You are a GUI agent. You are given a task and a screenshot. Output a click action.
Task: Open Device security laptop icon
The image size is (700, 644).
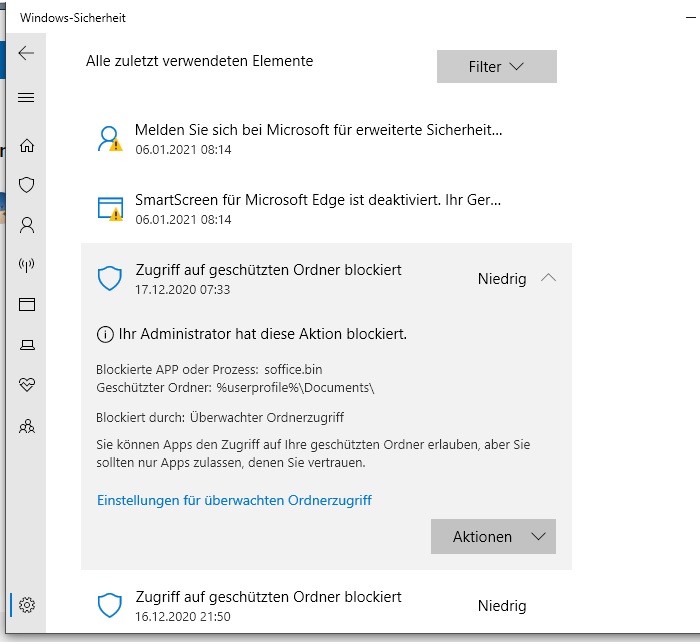(x=27, y=345)
